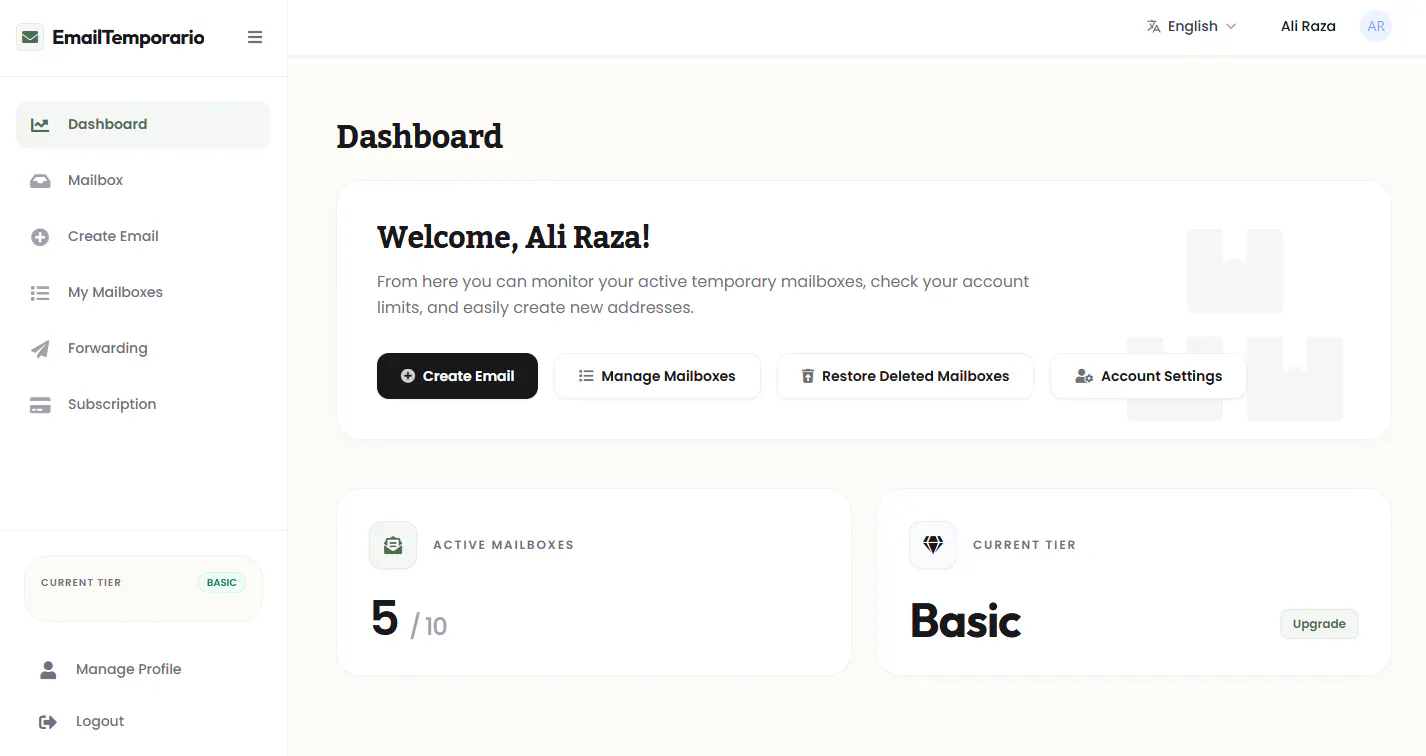Click the EmailTemporario envelope logo icon
The image size is (1426, 756).
tap(30, 38)
